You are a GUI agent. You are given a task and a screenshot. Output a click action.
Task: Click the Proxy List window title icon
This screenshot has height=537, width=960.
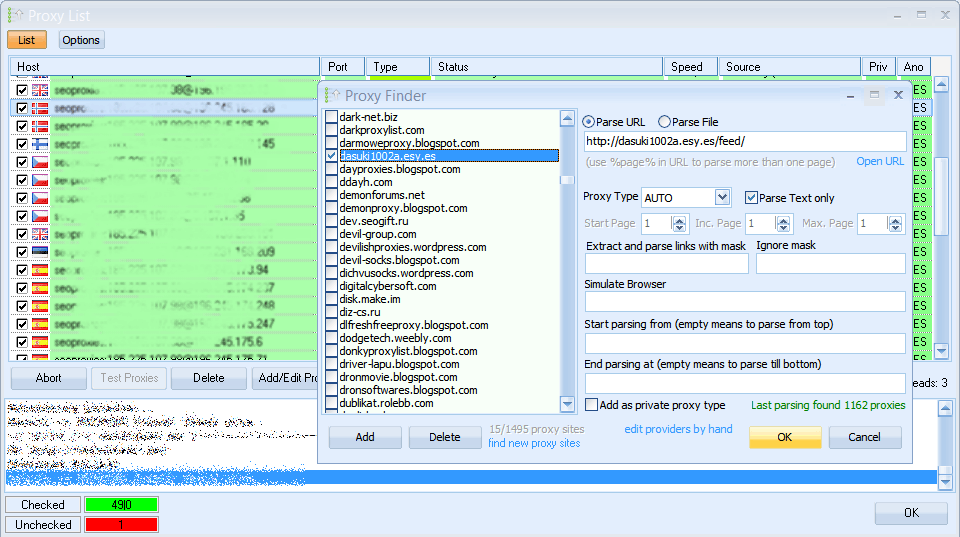pyautogui.click(x=14, y=16)
